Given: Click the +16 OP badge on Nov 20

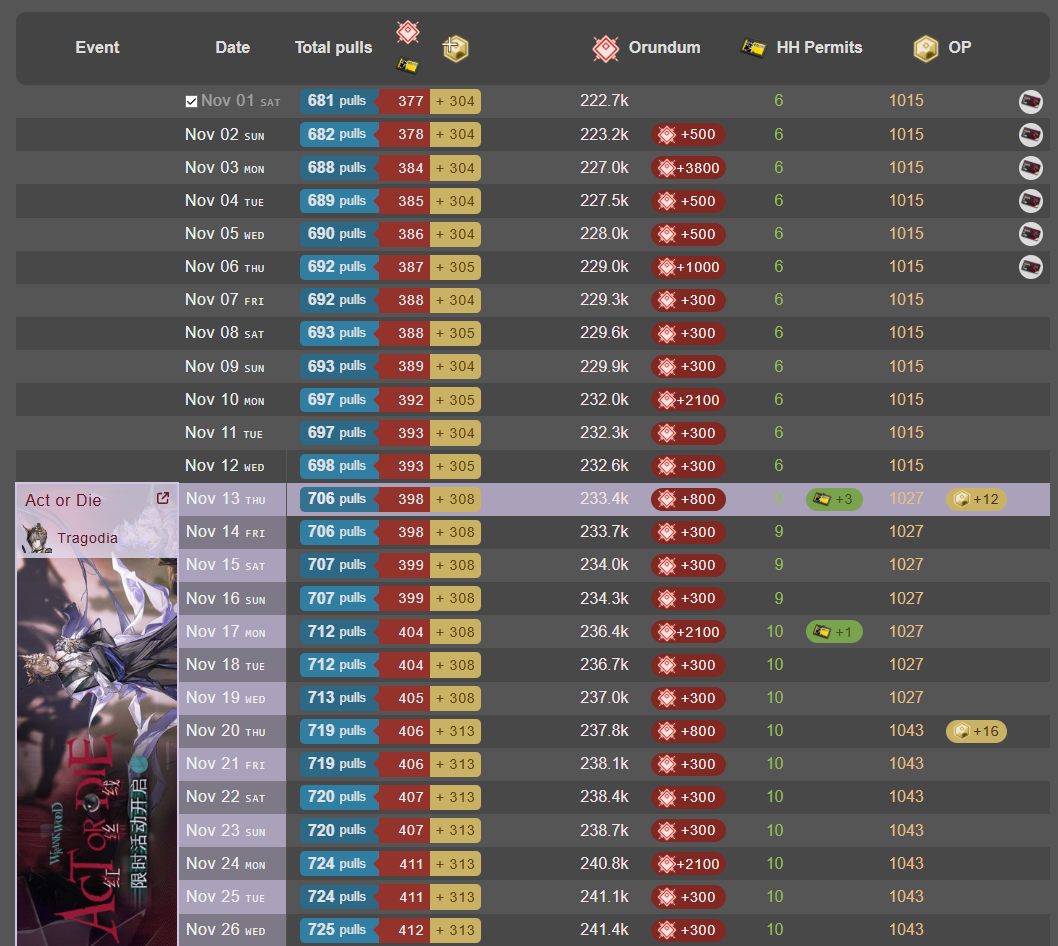Looking at the screenshot, I should click(976, 731).
